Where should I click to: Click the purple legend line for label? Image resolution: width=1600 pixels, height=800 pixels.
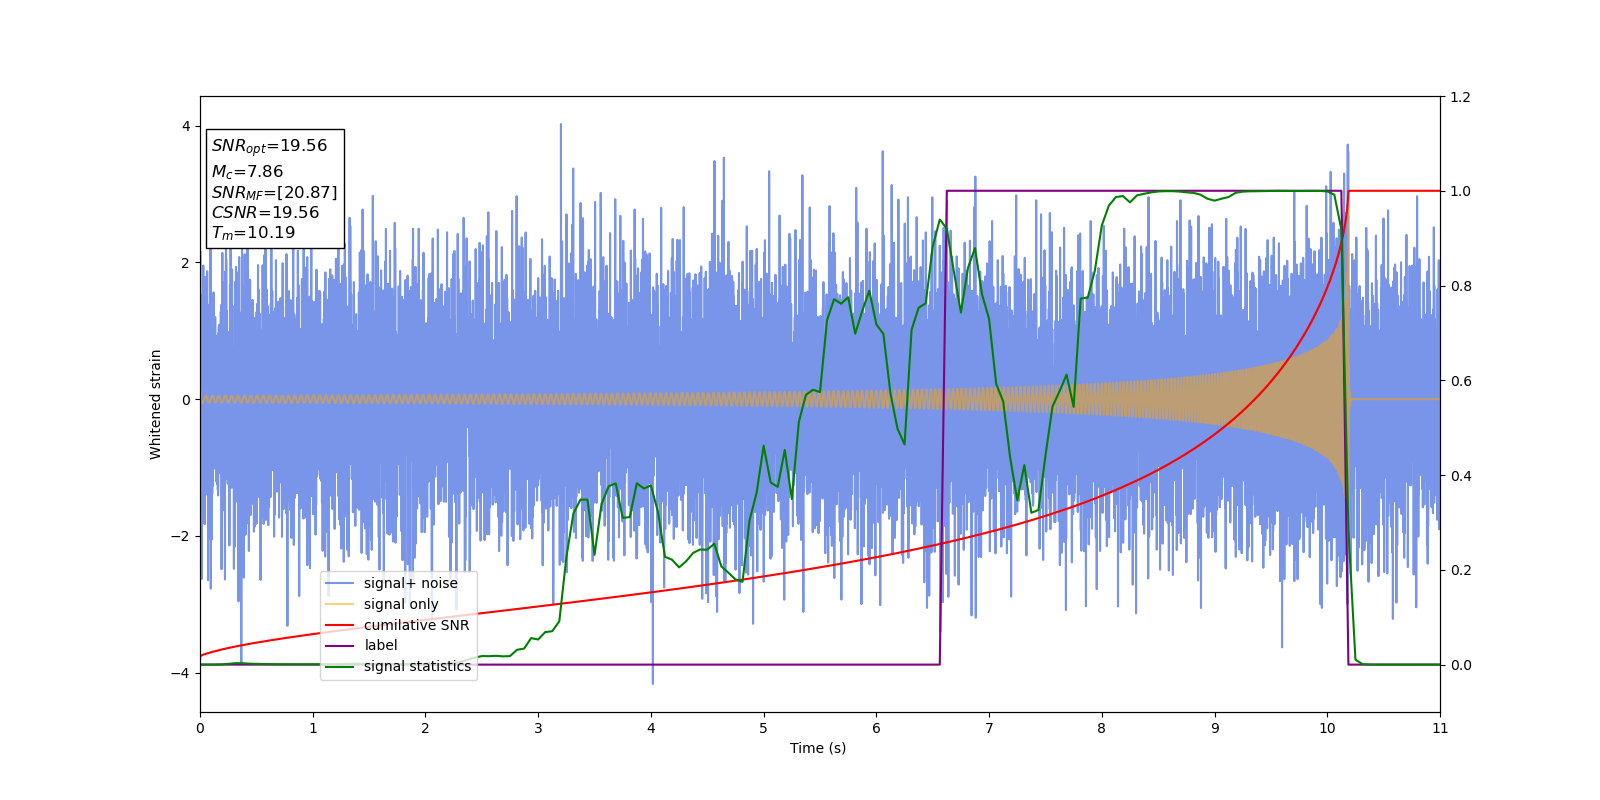[x=340, y=646]
